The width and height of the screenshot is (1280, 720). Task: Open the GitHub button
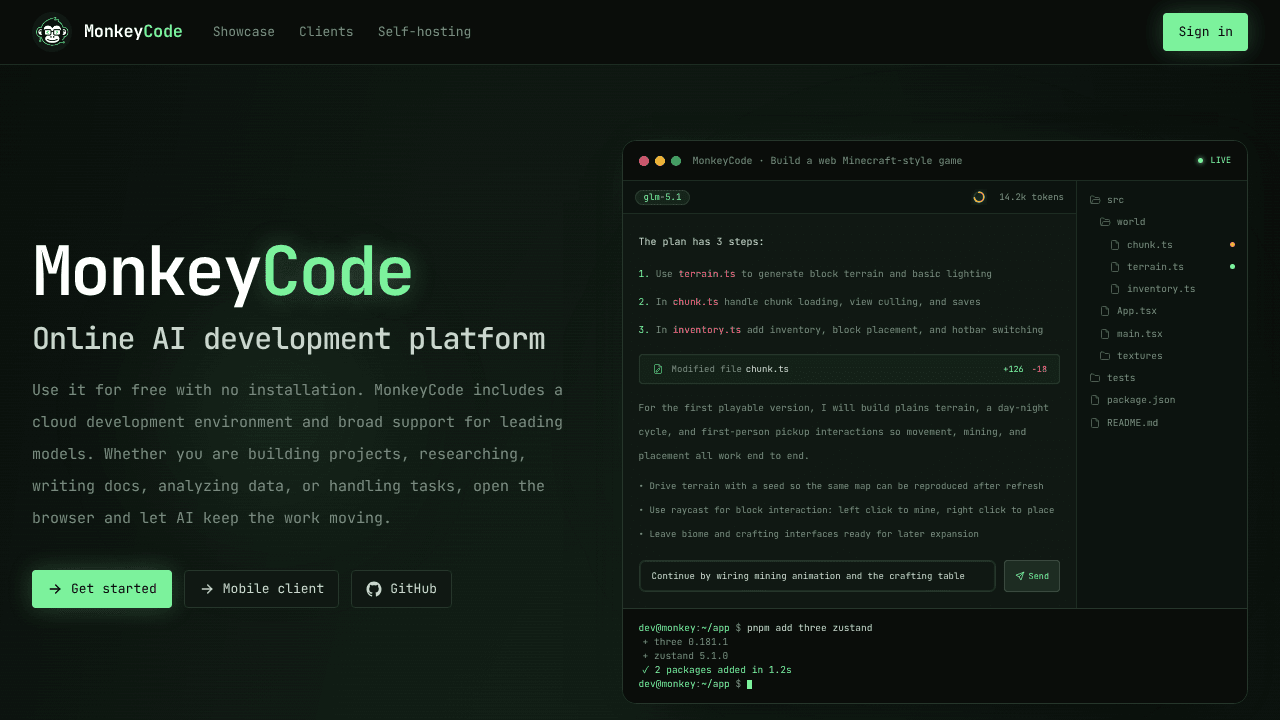coord(401,589)
